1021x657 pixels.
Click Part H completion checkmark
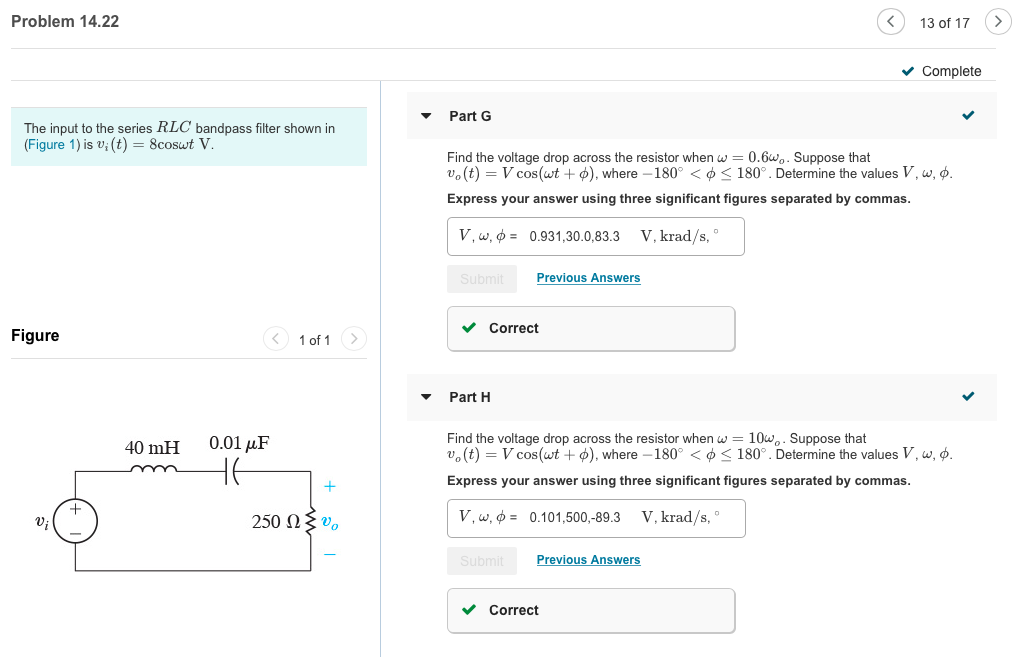pyautogui.click(x=968, y=397)
